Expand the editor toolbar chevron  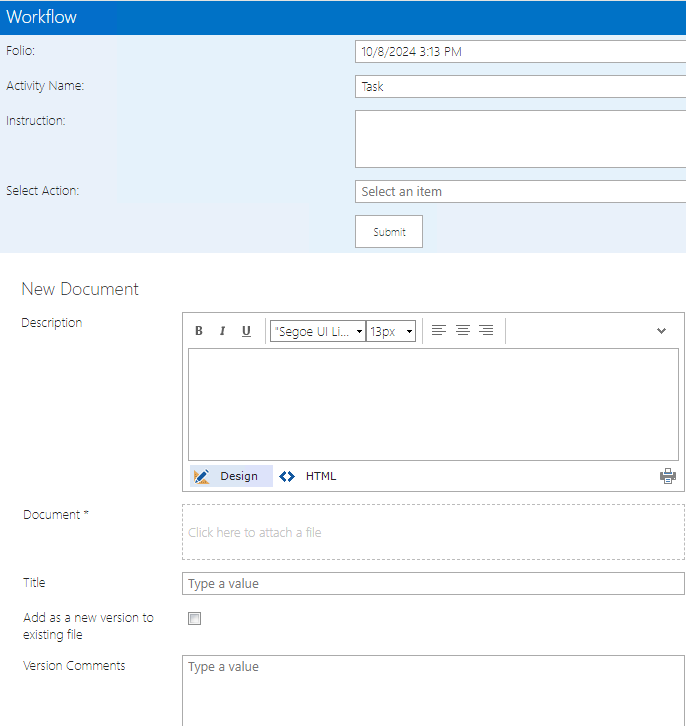point(661,331)
